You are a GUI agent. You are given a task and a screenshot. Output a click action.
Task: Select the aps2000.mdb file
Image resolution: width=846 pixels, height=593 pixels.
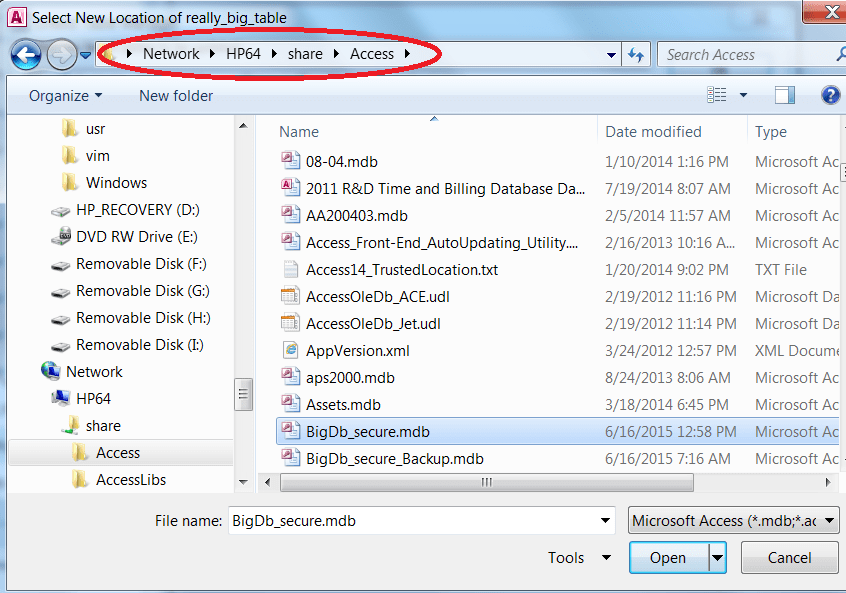pyautogui.click(x=350, y=378)
